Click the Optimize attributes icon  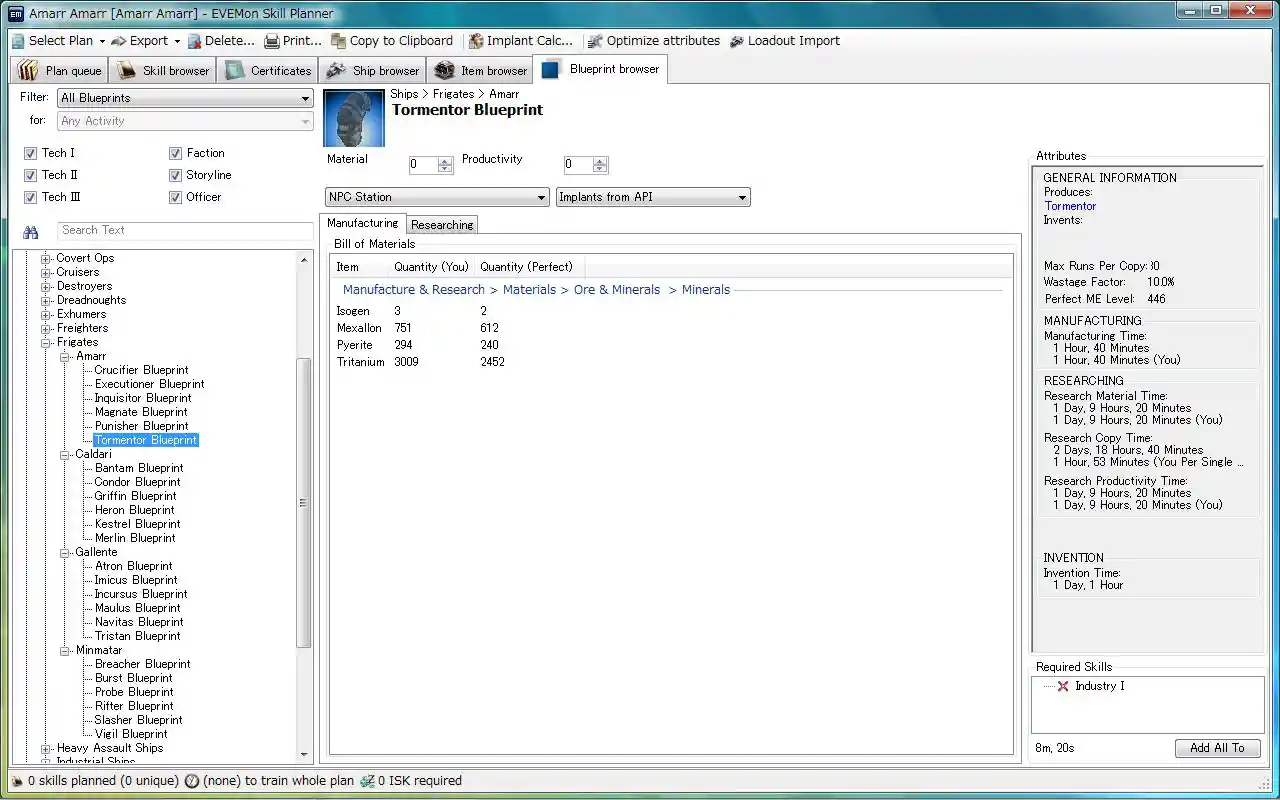pos(595,41)
